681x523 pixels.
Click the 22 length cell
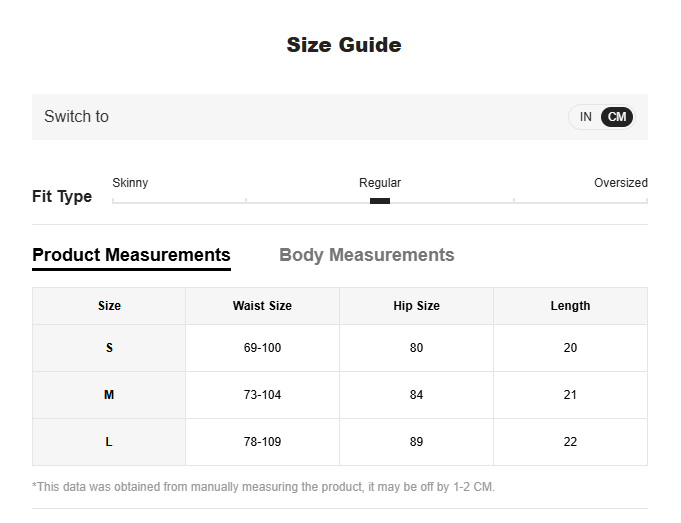(570, 442)
